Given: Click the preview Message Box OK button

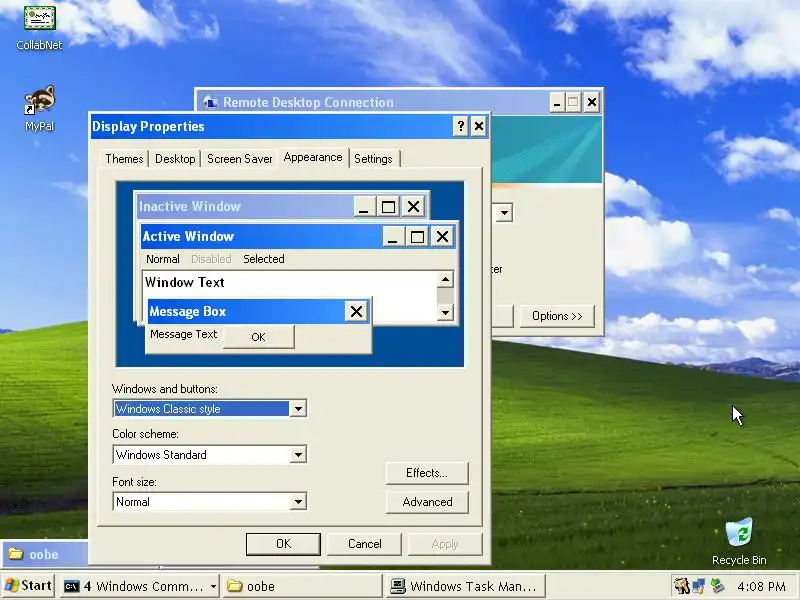Looking at the screenshot, I should (x=258, y=337).
